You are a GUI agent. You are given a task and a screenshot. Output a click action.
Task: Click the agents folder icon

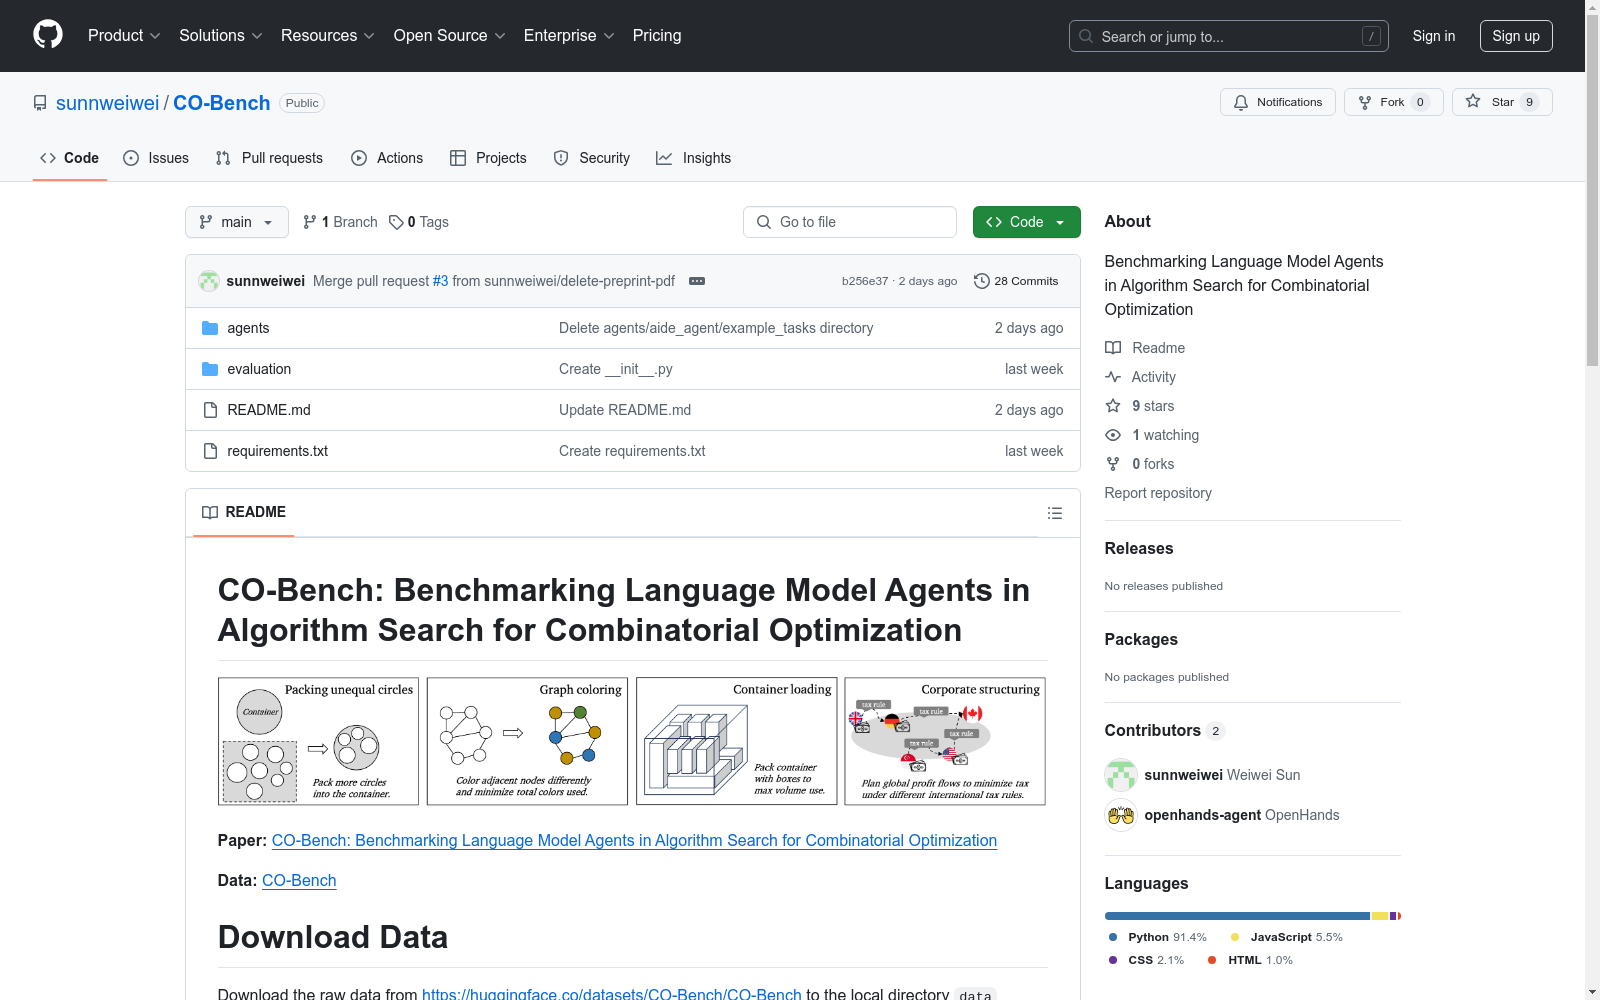pyautogui.click(x=210, y=328)
